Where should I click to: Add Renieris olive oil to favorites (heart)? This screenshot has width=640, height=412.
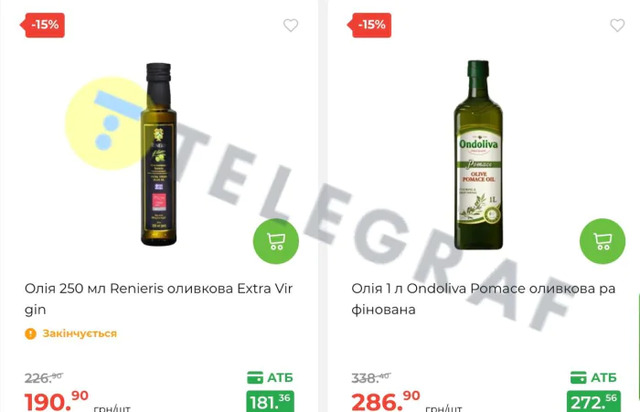291,25
